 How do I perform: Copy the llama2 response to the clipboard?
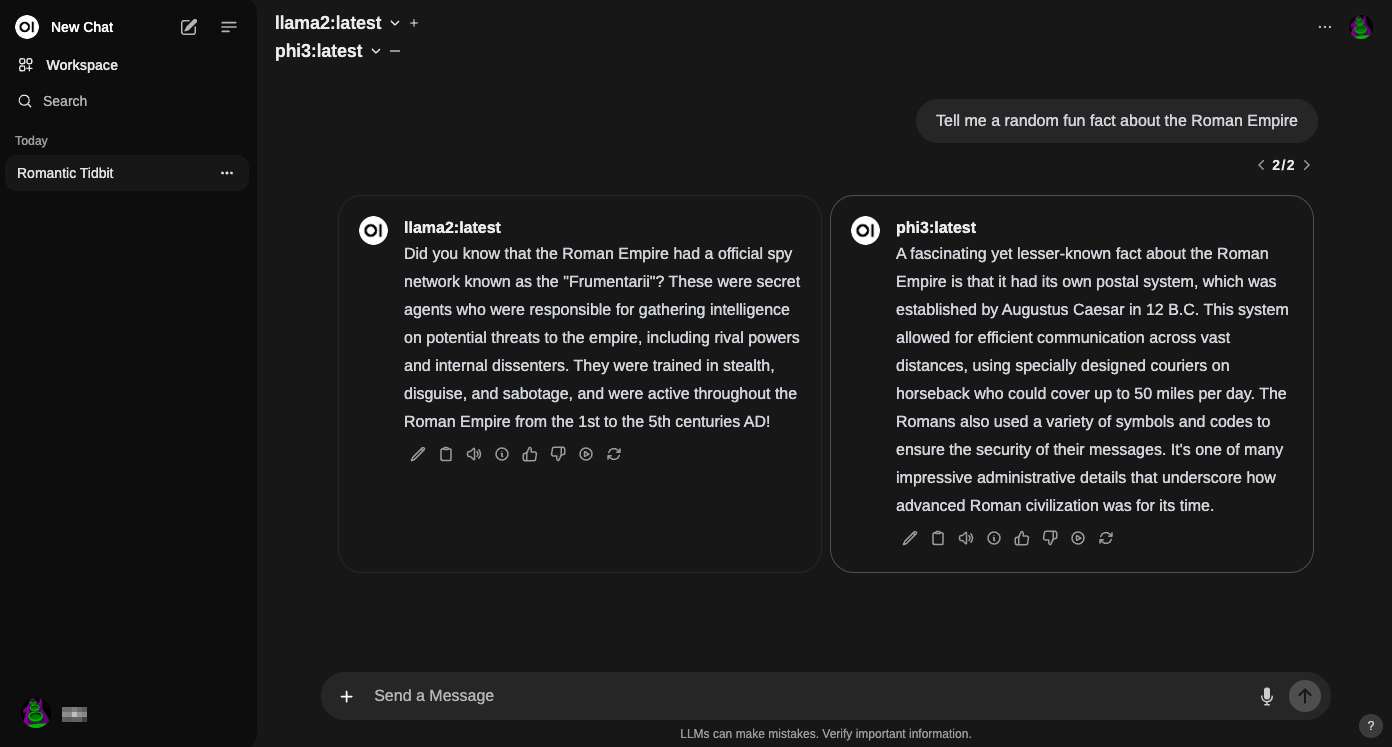(x=446, y=454)
